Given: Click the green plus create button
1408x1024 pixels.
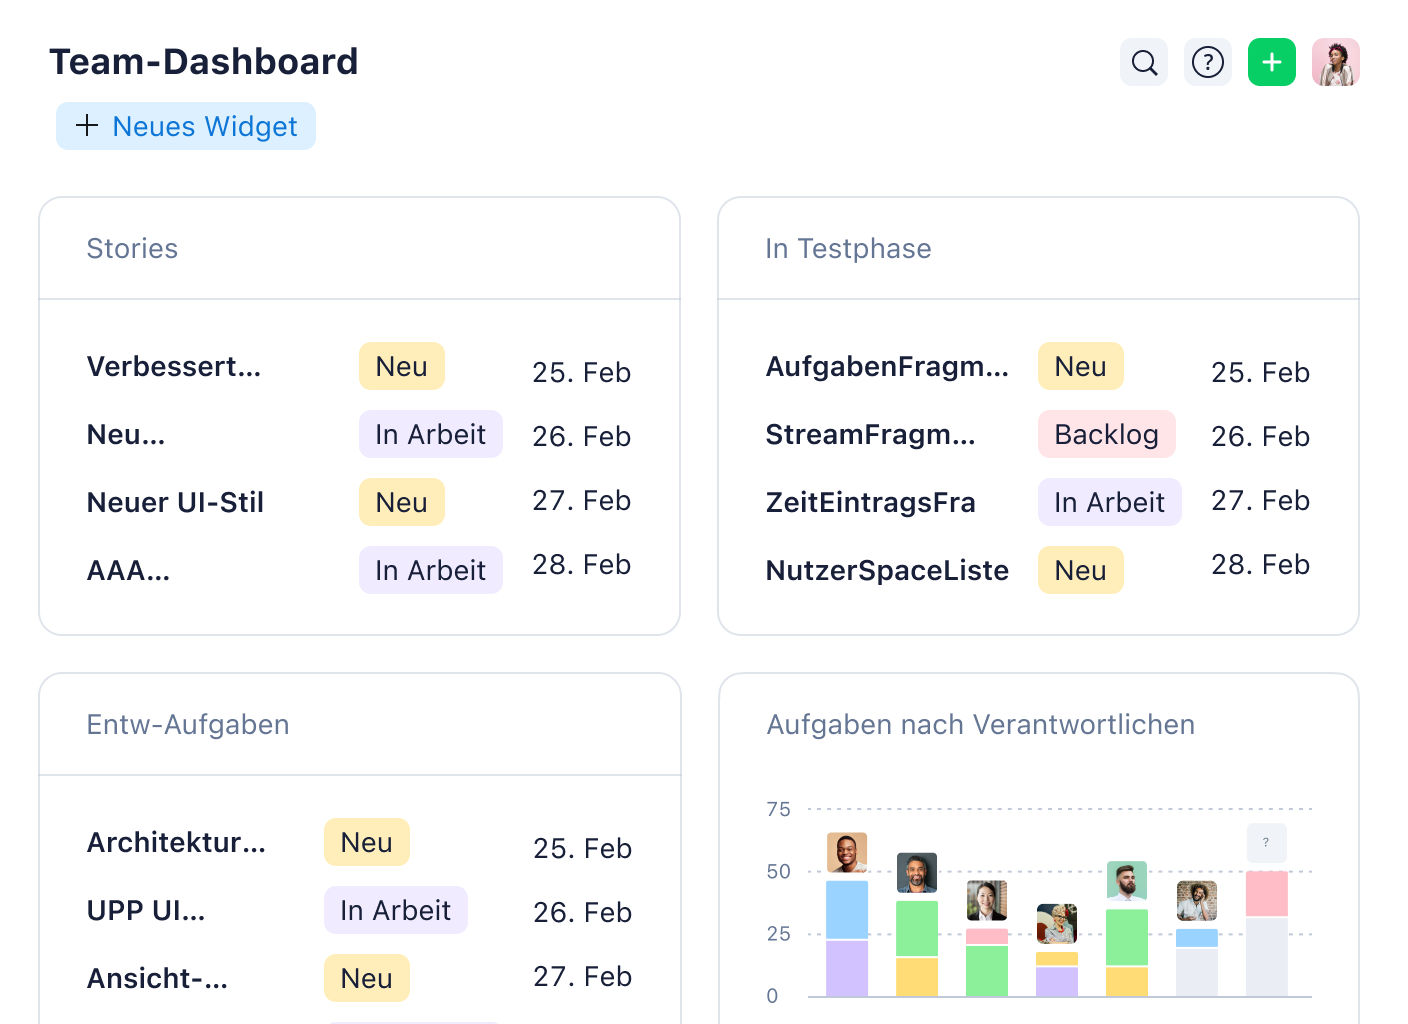Looking at the screenshot, I should coord(1271,62).
